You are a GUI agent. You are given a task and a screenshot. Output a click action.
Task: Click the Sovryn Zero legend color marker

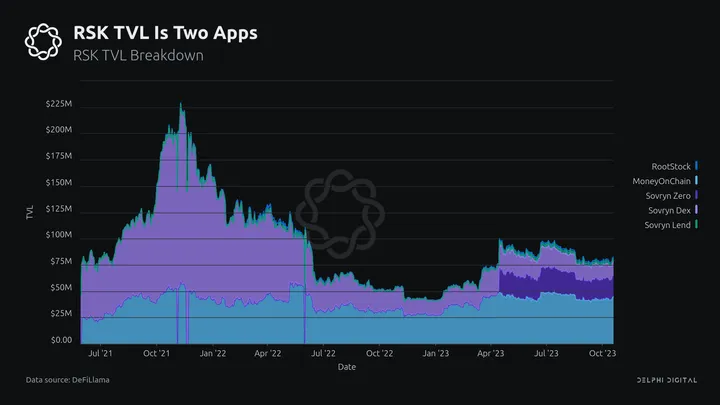point(696,195)
